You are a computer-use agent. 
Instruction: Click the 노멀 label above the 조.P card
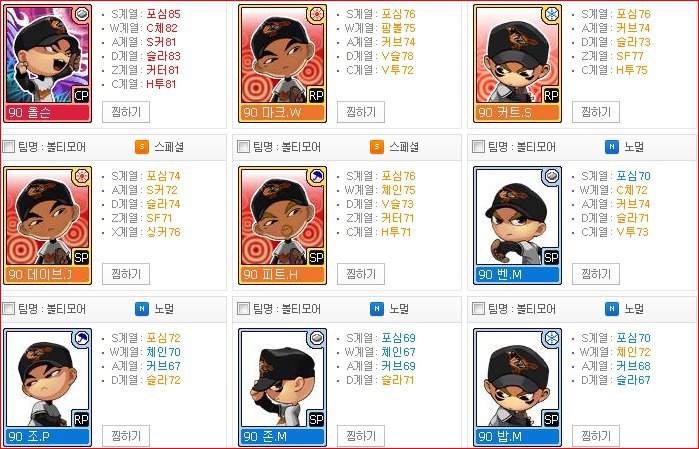(164, 309)
